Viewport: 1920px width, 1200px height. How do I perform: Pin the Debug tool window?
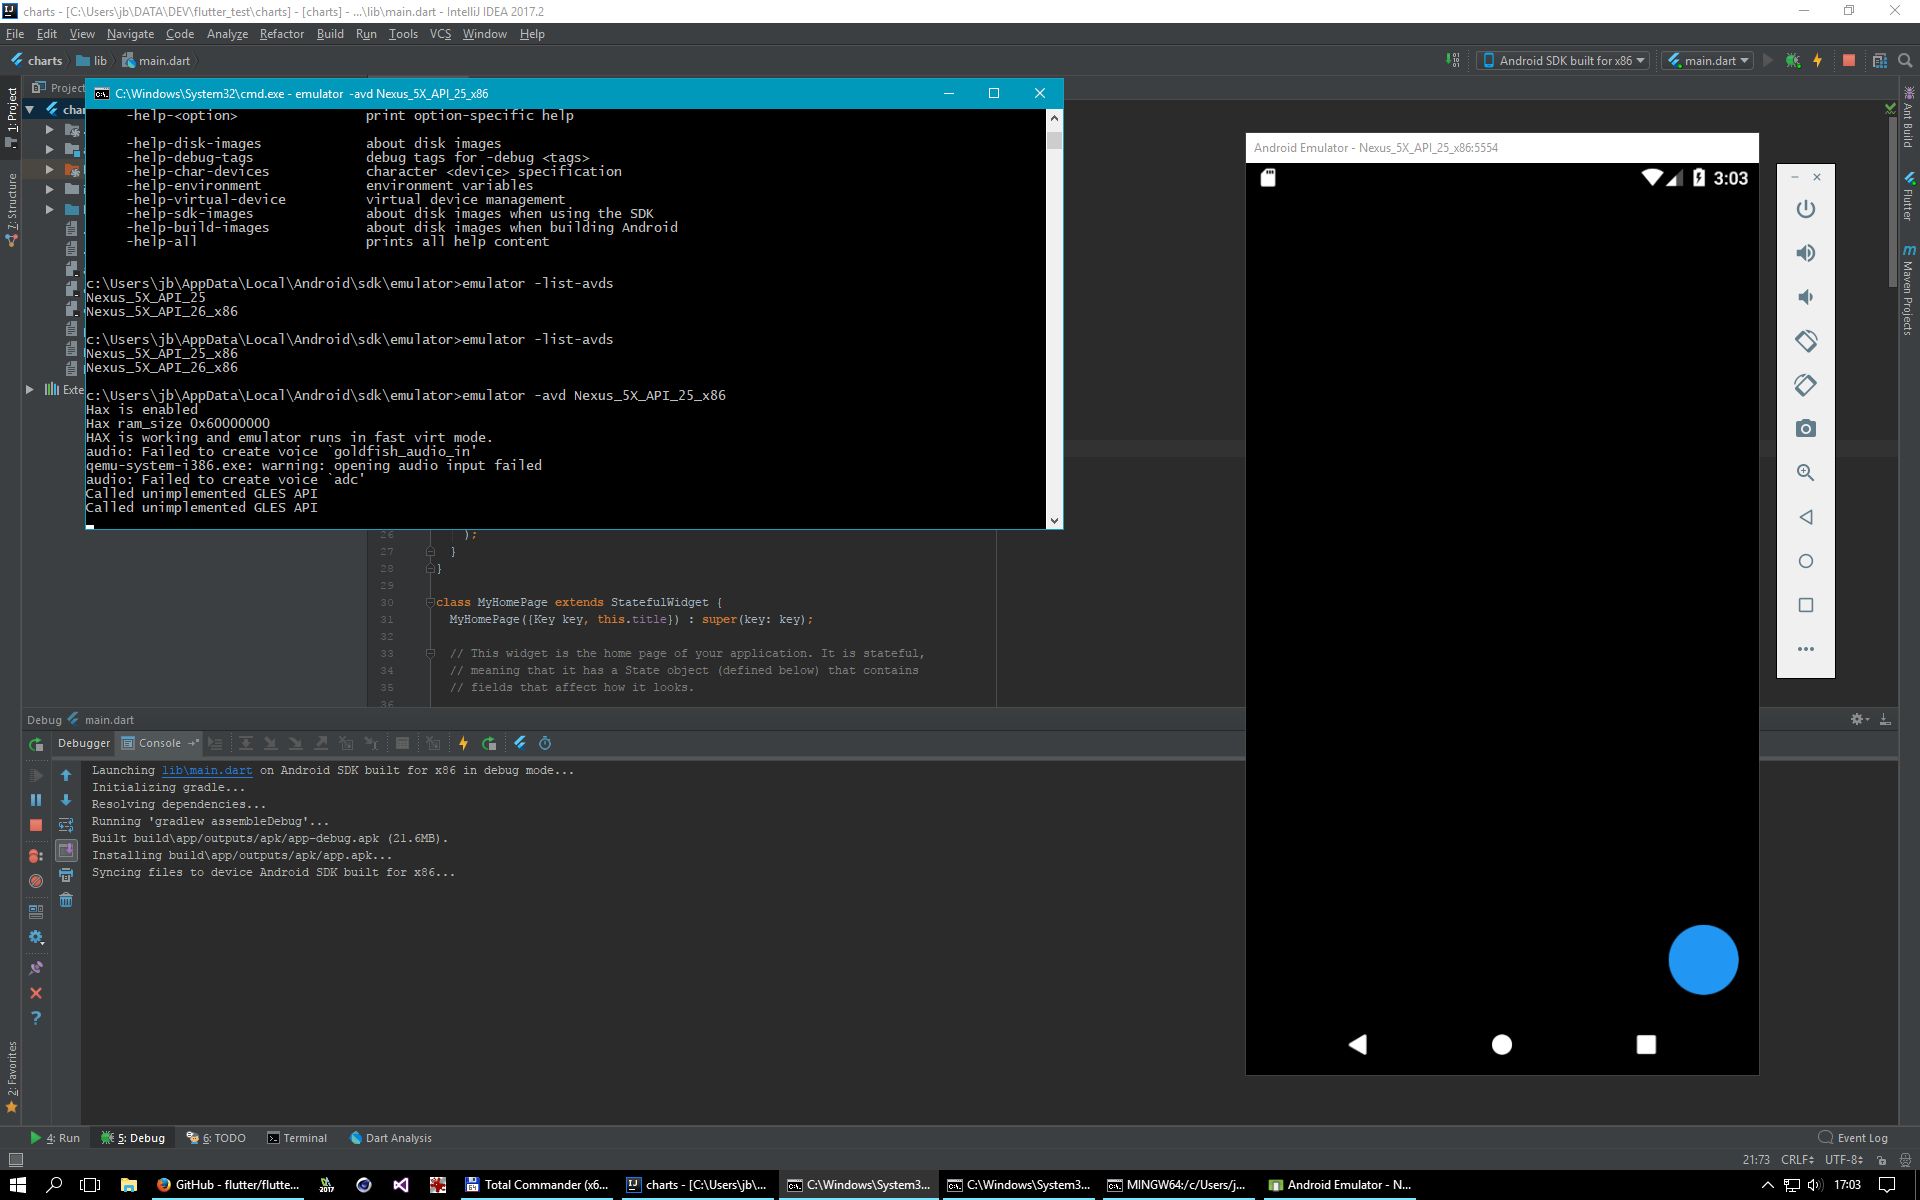37,967
